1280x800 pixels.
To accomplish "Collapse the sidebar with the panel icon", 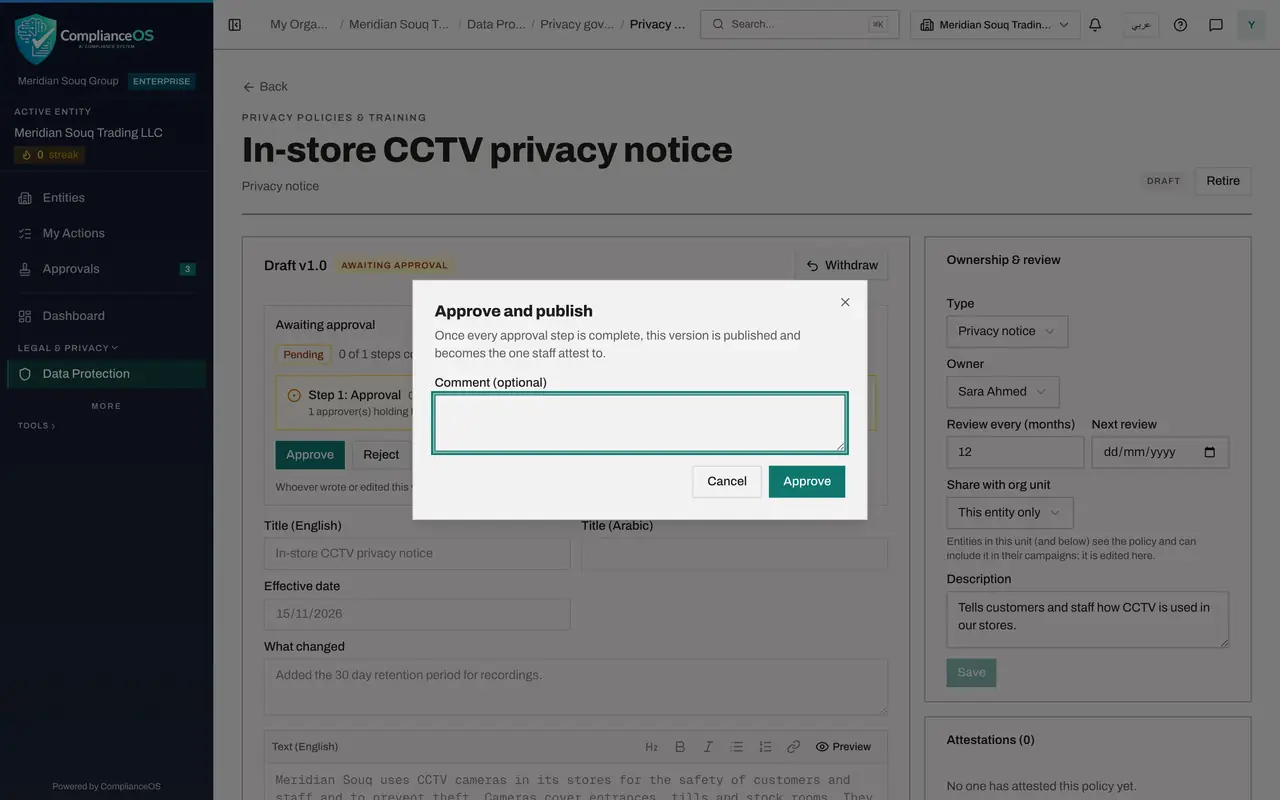I will pyautogui.click(x=235, y=25).
